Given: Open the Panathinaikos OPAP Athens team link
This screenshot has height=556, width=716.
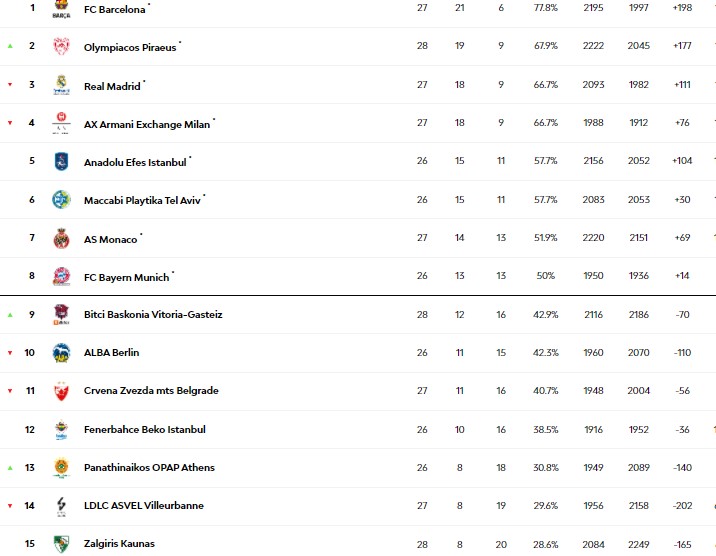Looking at the screenshot, I should click(x=149, y=467).
